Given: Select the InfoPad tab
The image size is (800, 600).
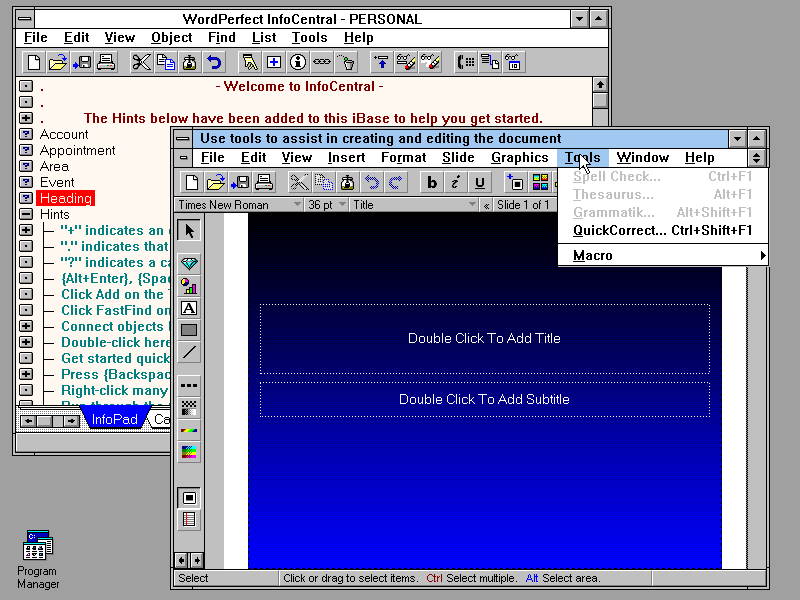Looking at the screenshot, I should coord(114,419).
